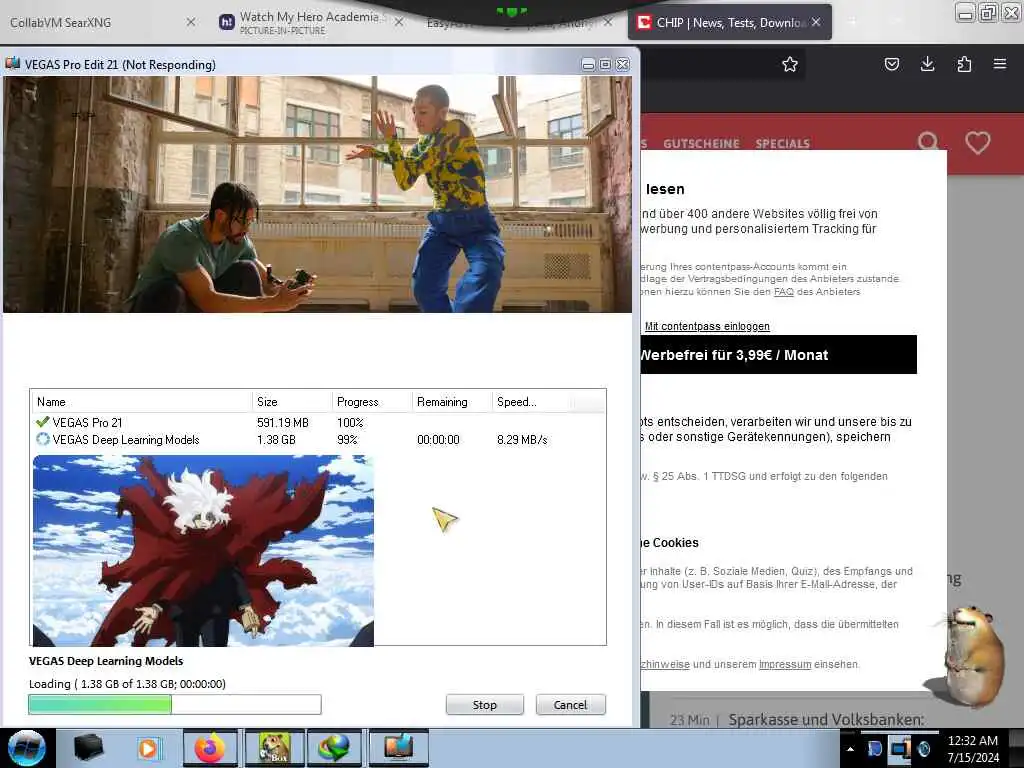This screenshot has height=768, width=1024.
Task: Click the green checkmark beside VEGAS Pro 21
Action: [43, 422]
